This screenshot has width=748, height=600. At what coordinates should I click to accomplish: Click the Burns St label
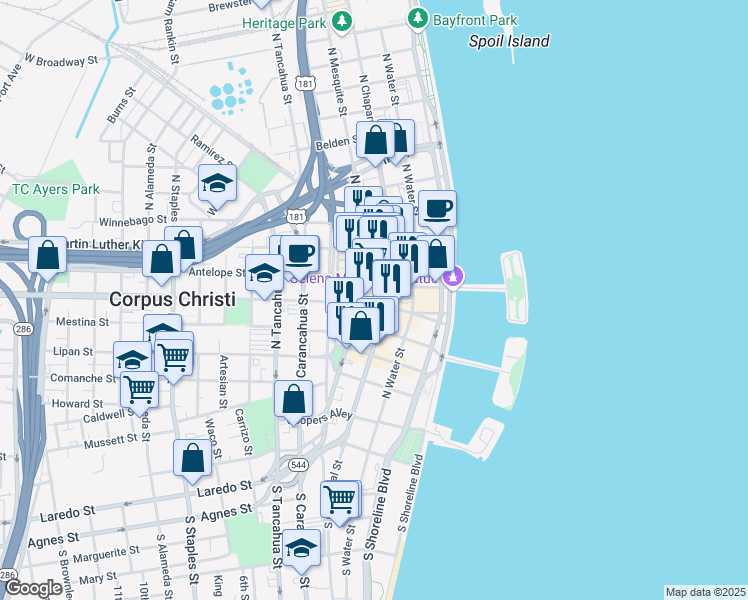point(121,105)
